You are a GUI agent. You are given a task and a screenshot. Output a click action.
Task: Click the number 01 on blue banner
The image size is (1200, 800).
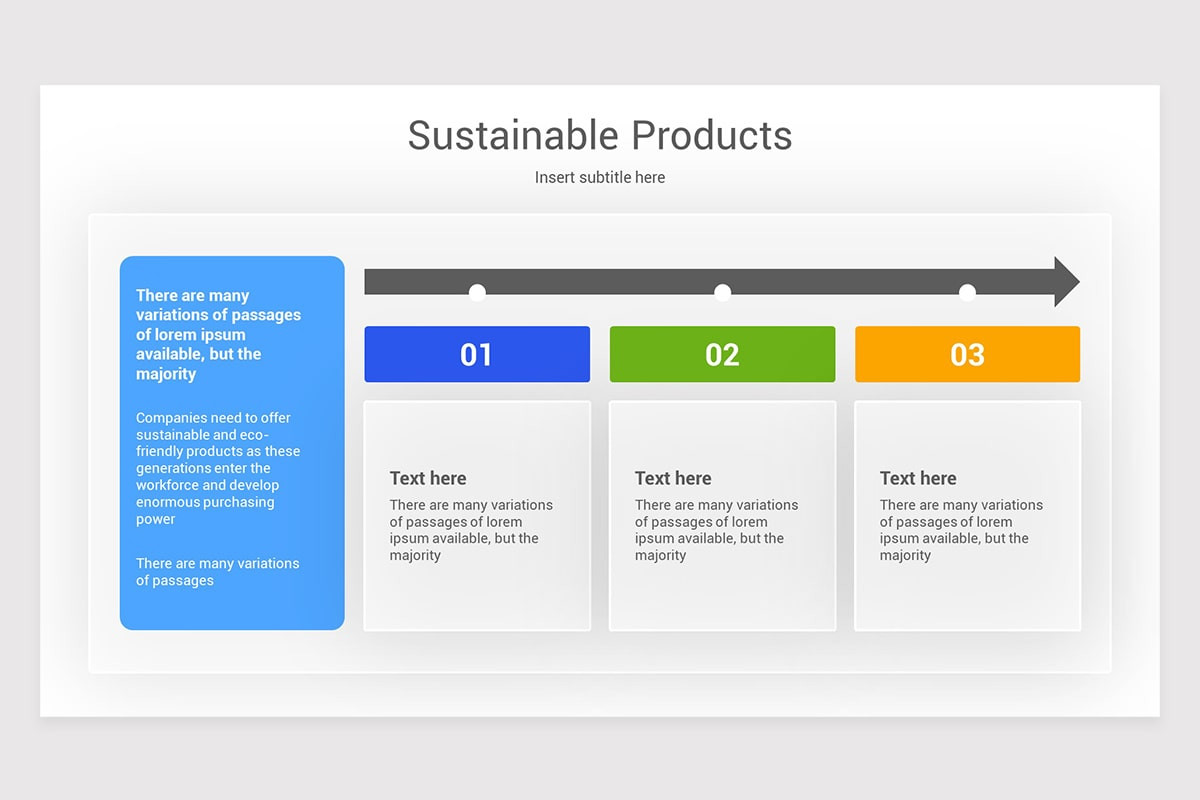click(x=477, y=354)
